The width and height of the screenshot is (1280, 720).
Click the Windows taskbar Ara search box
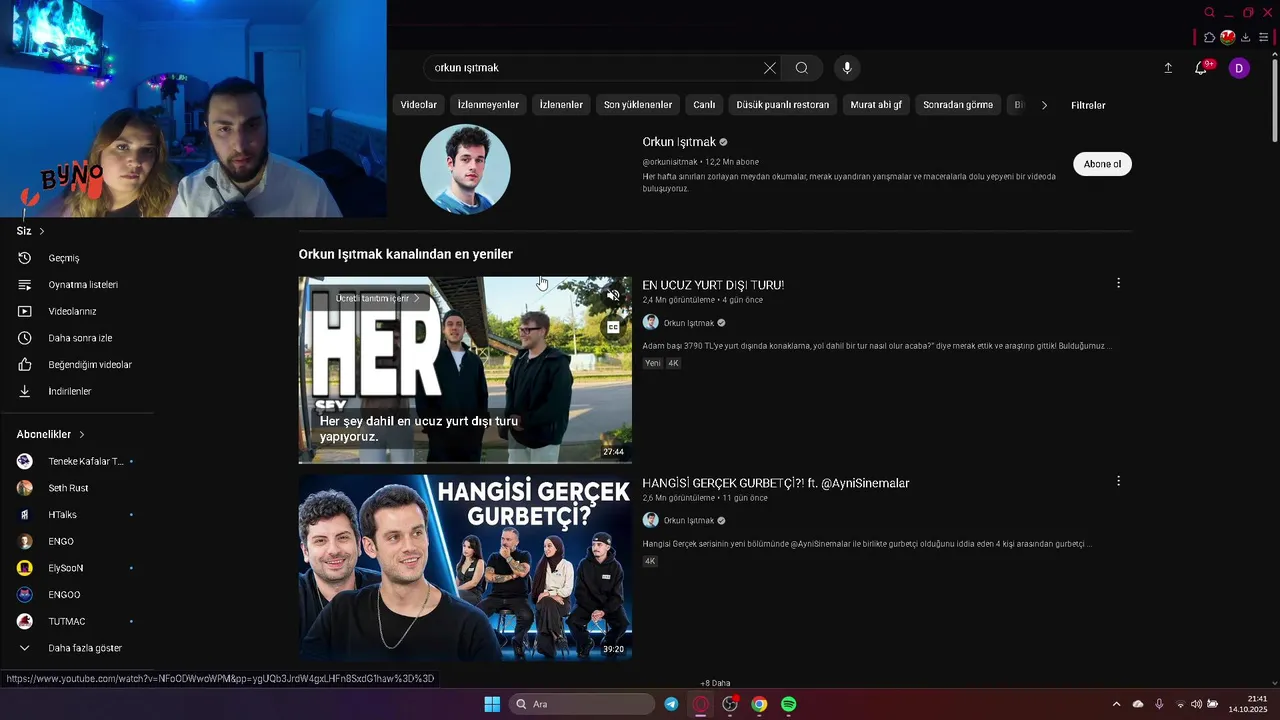[583, 704]
